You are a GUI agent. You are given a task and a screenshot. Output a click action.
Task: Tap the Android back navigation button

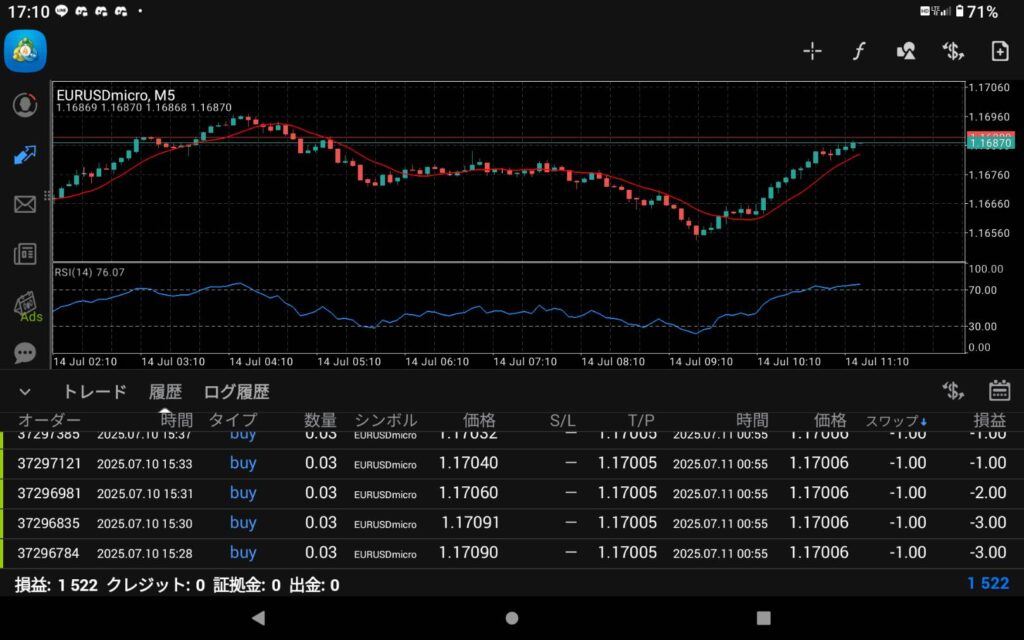click(259, 618)
